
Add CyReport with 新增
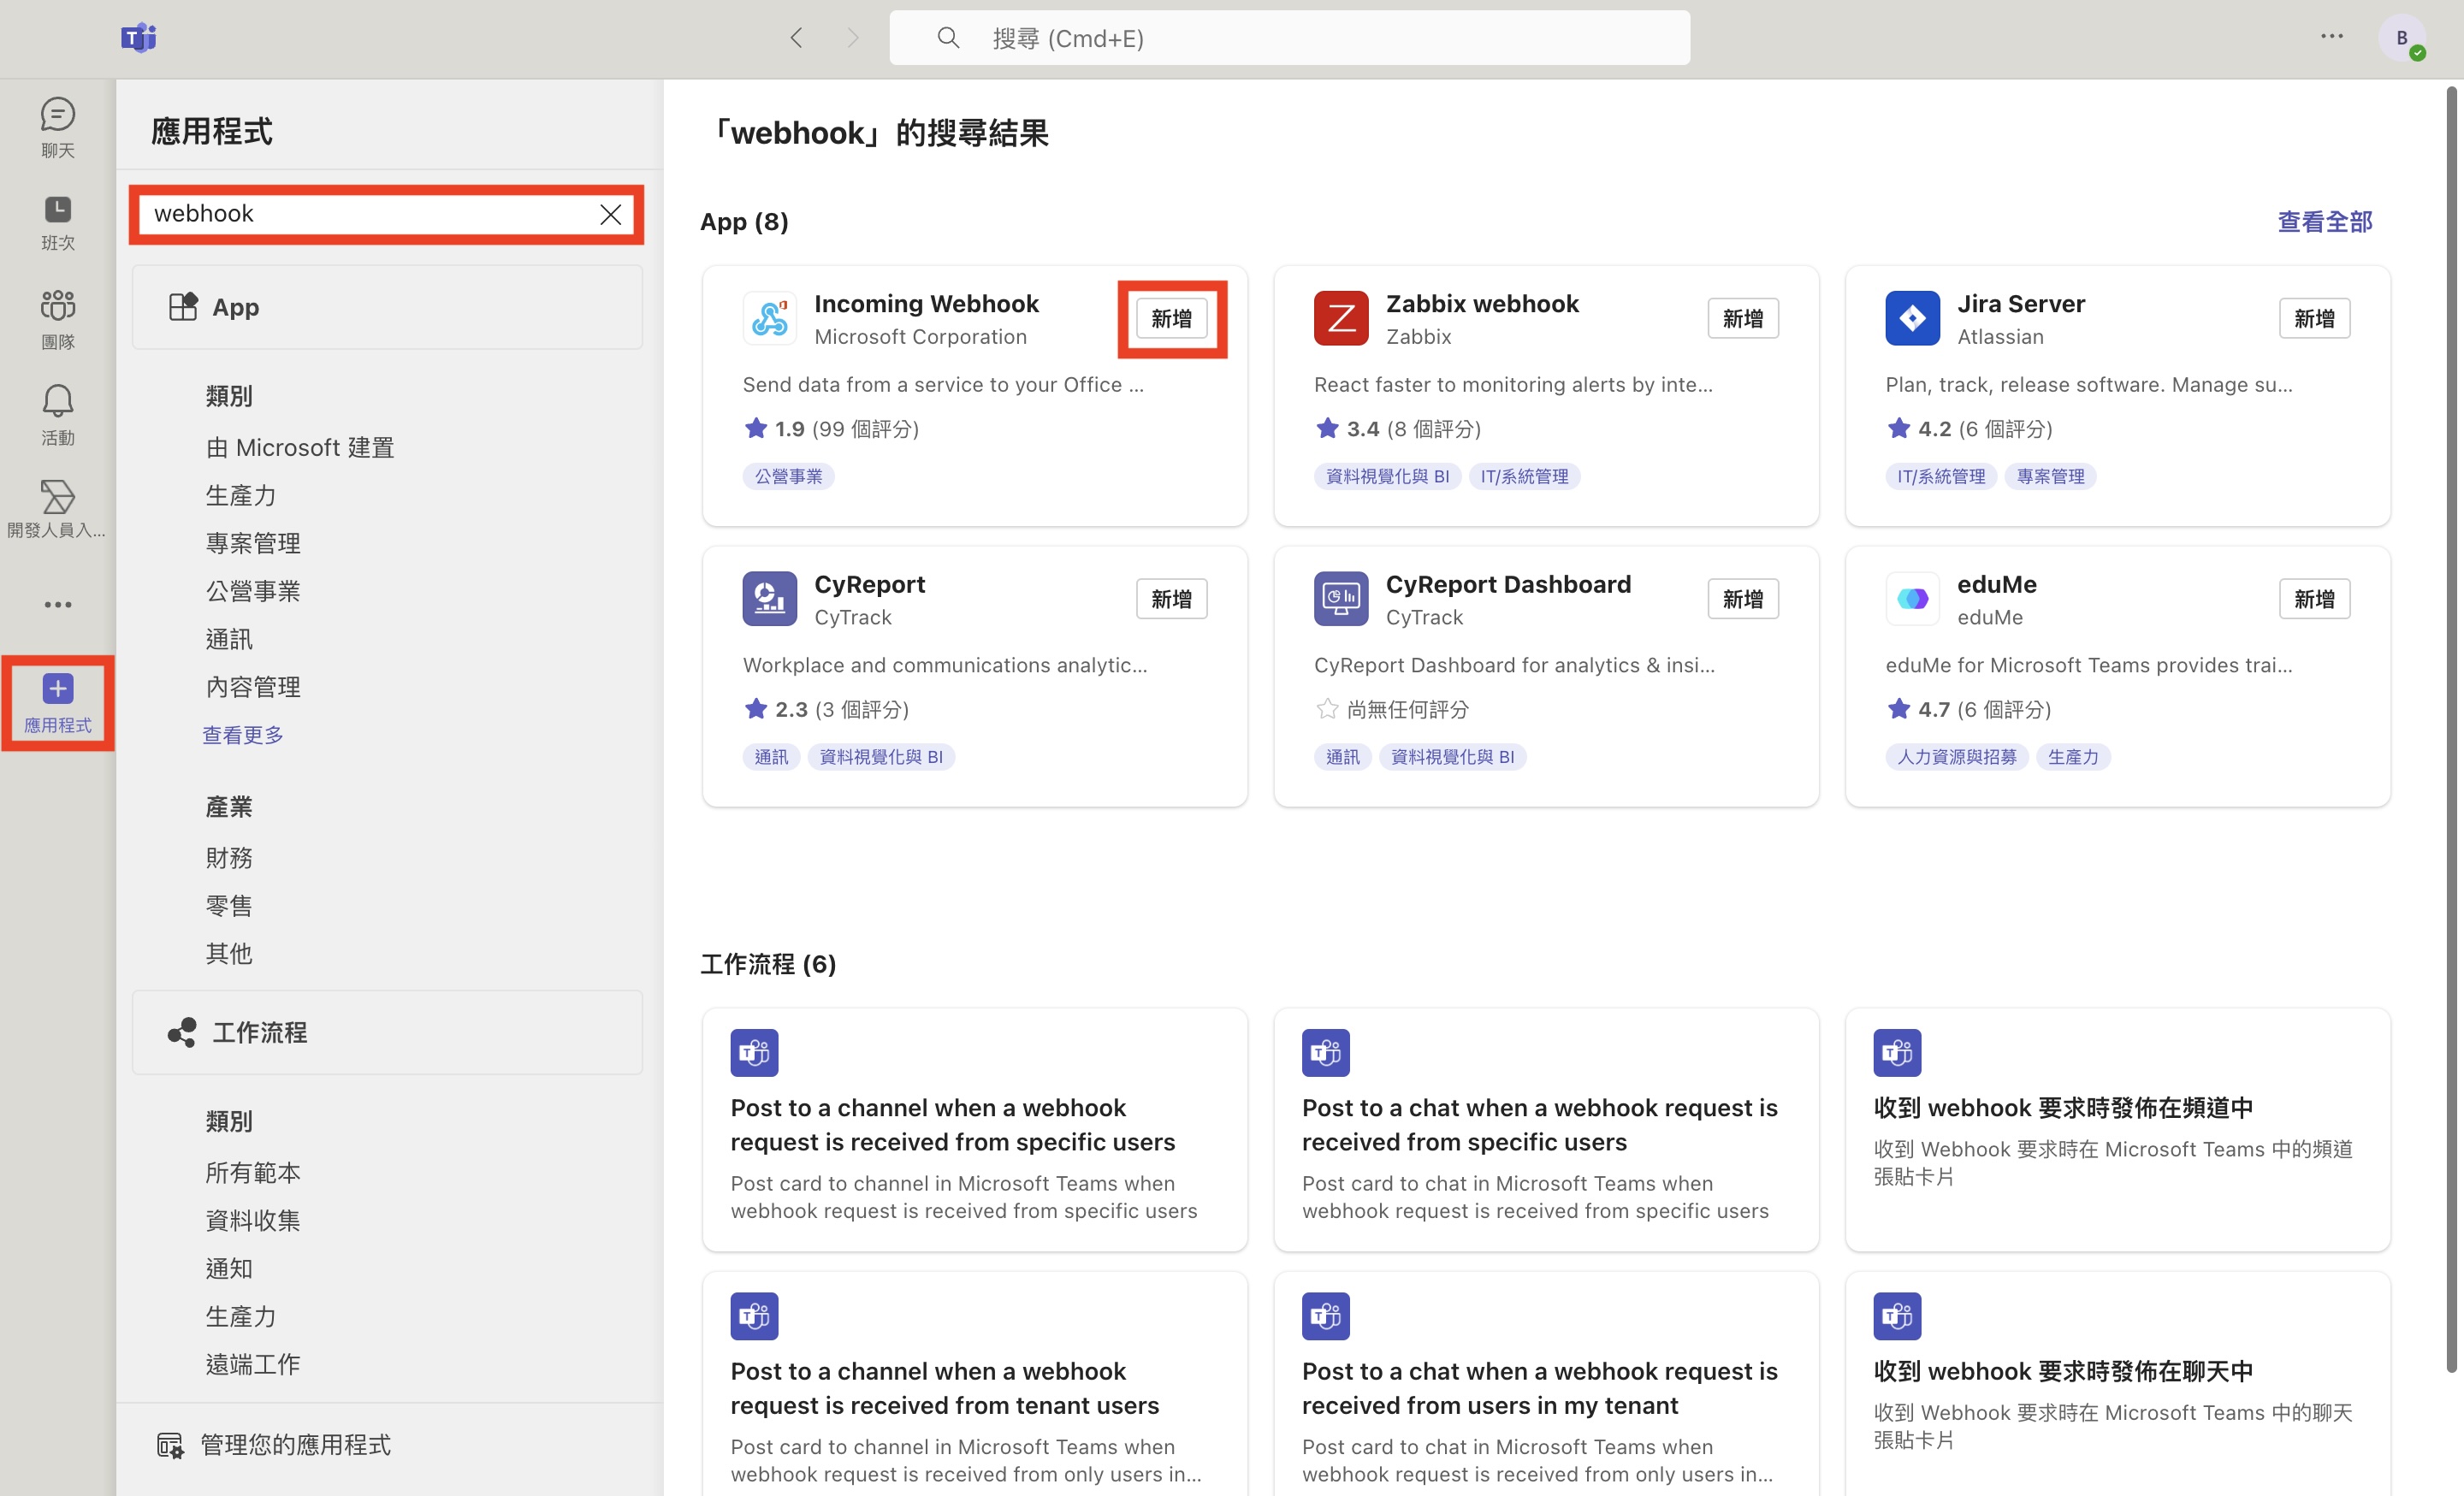[1171, 600]
